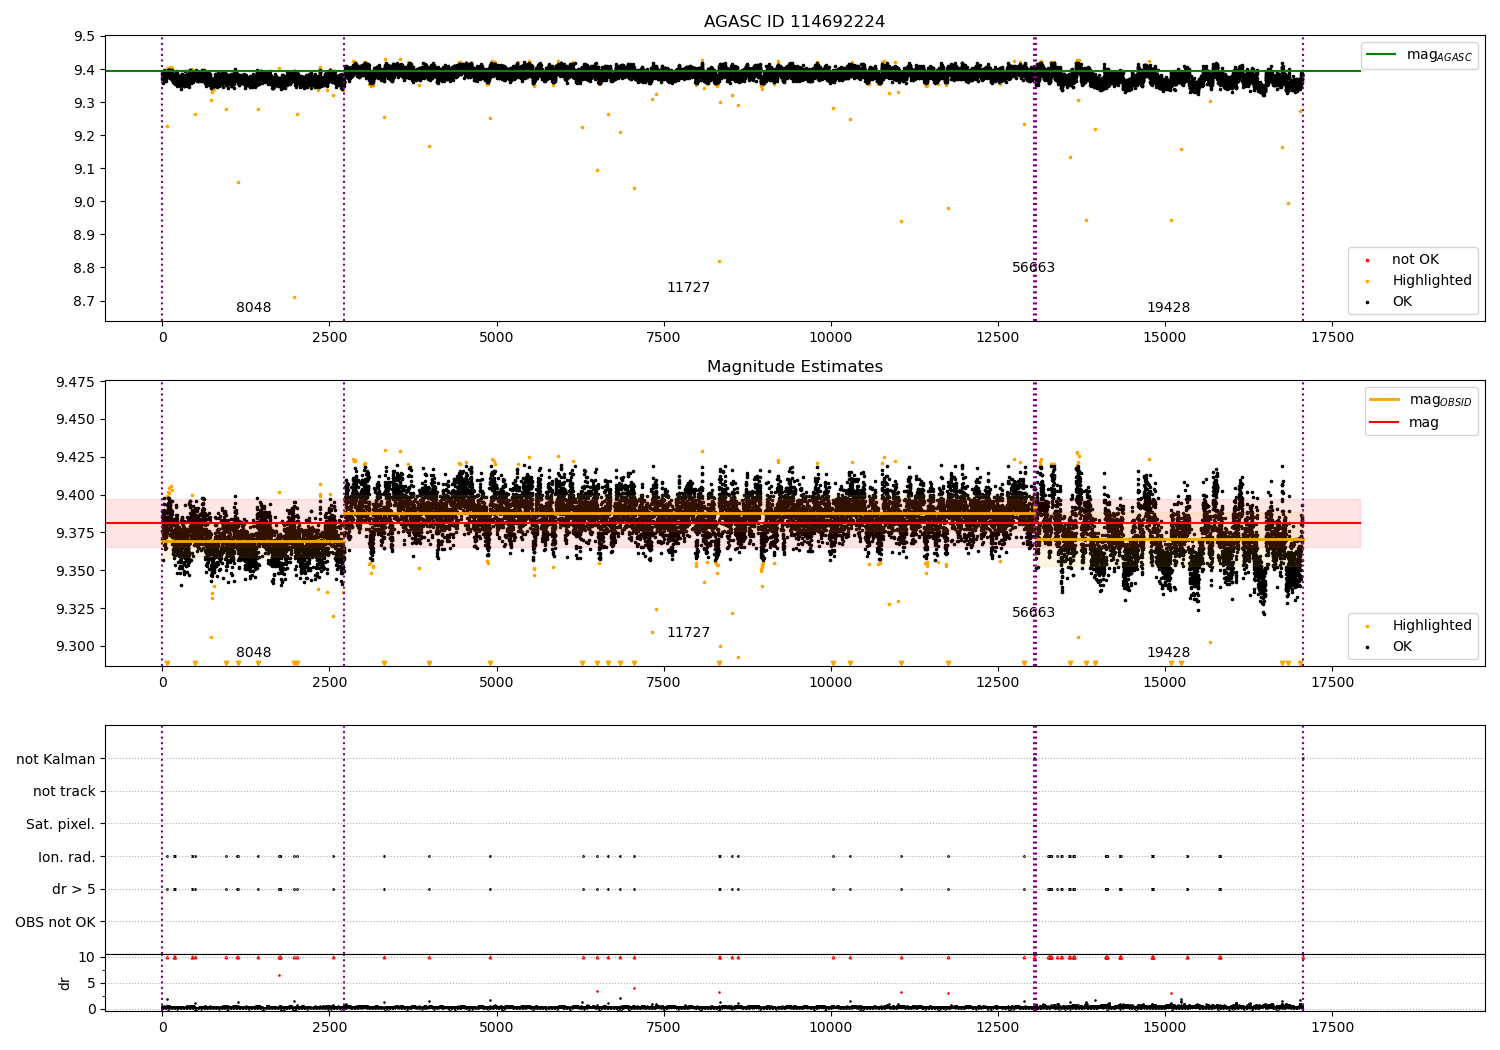The image size is (1500, 1050).
Task: Select 'OK' in the Magnitude Estimates legend
Action: pos(1402,647)
